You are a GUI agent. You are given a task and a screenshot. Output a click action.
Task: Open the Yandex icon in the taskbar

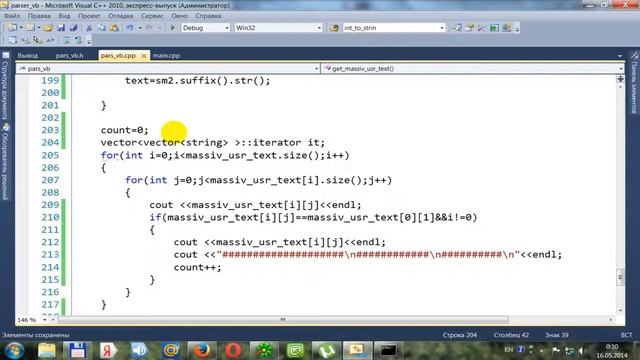coord(108,350)
